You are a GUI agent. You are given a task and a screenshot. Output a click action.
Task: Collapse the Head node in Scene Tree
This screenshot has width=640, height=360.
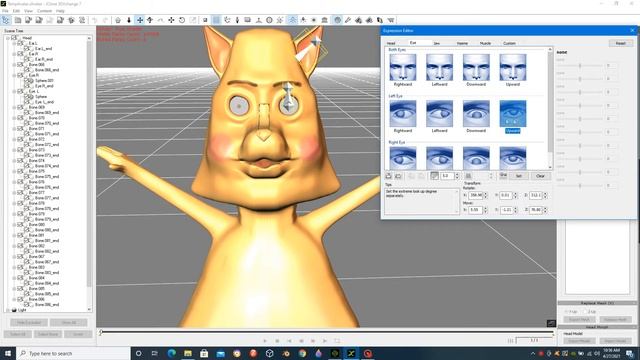click(x=8, y=38)
